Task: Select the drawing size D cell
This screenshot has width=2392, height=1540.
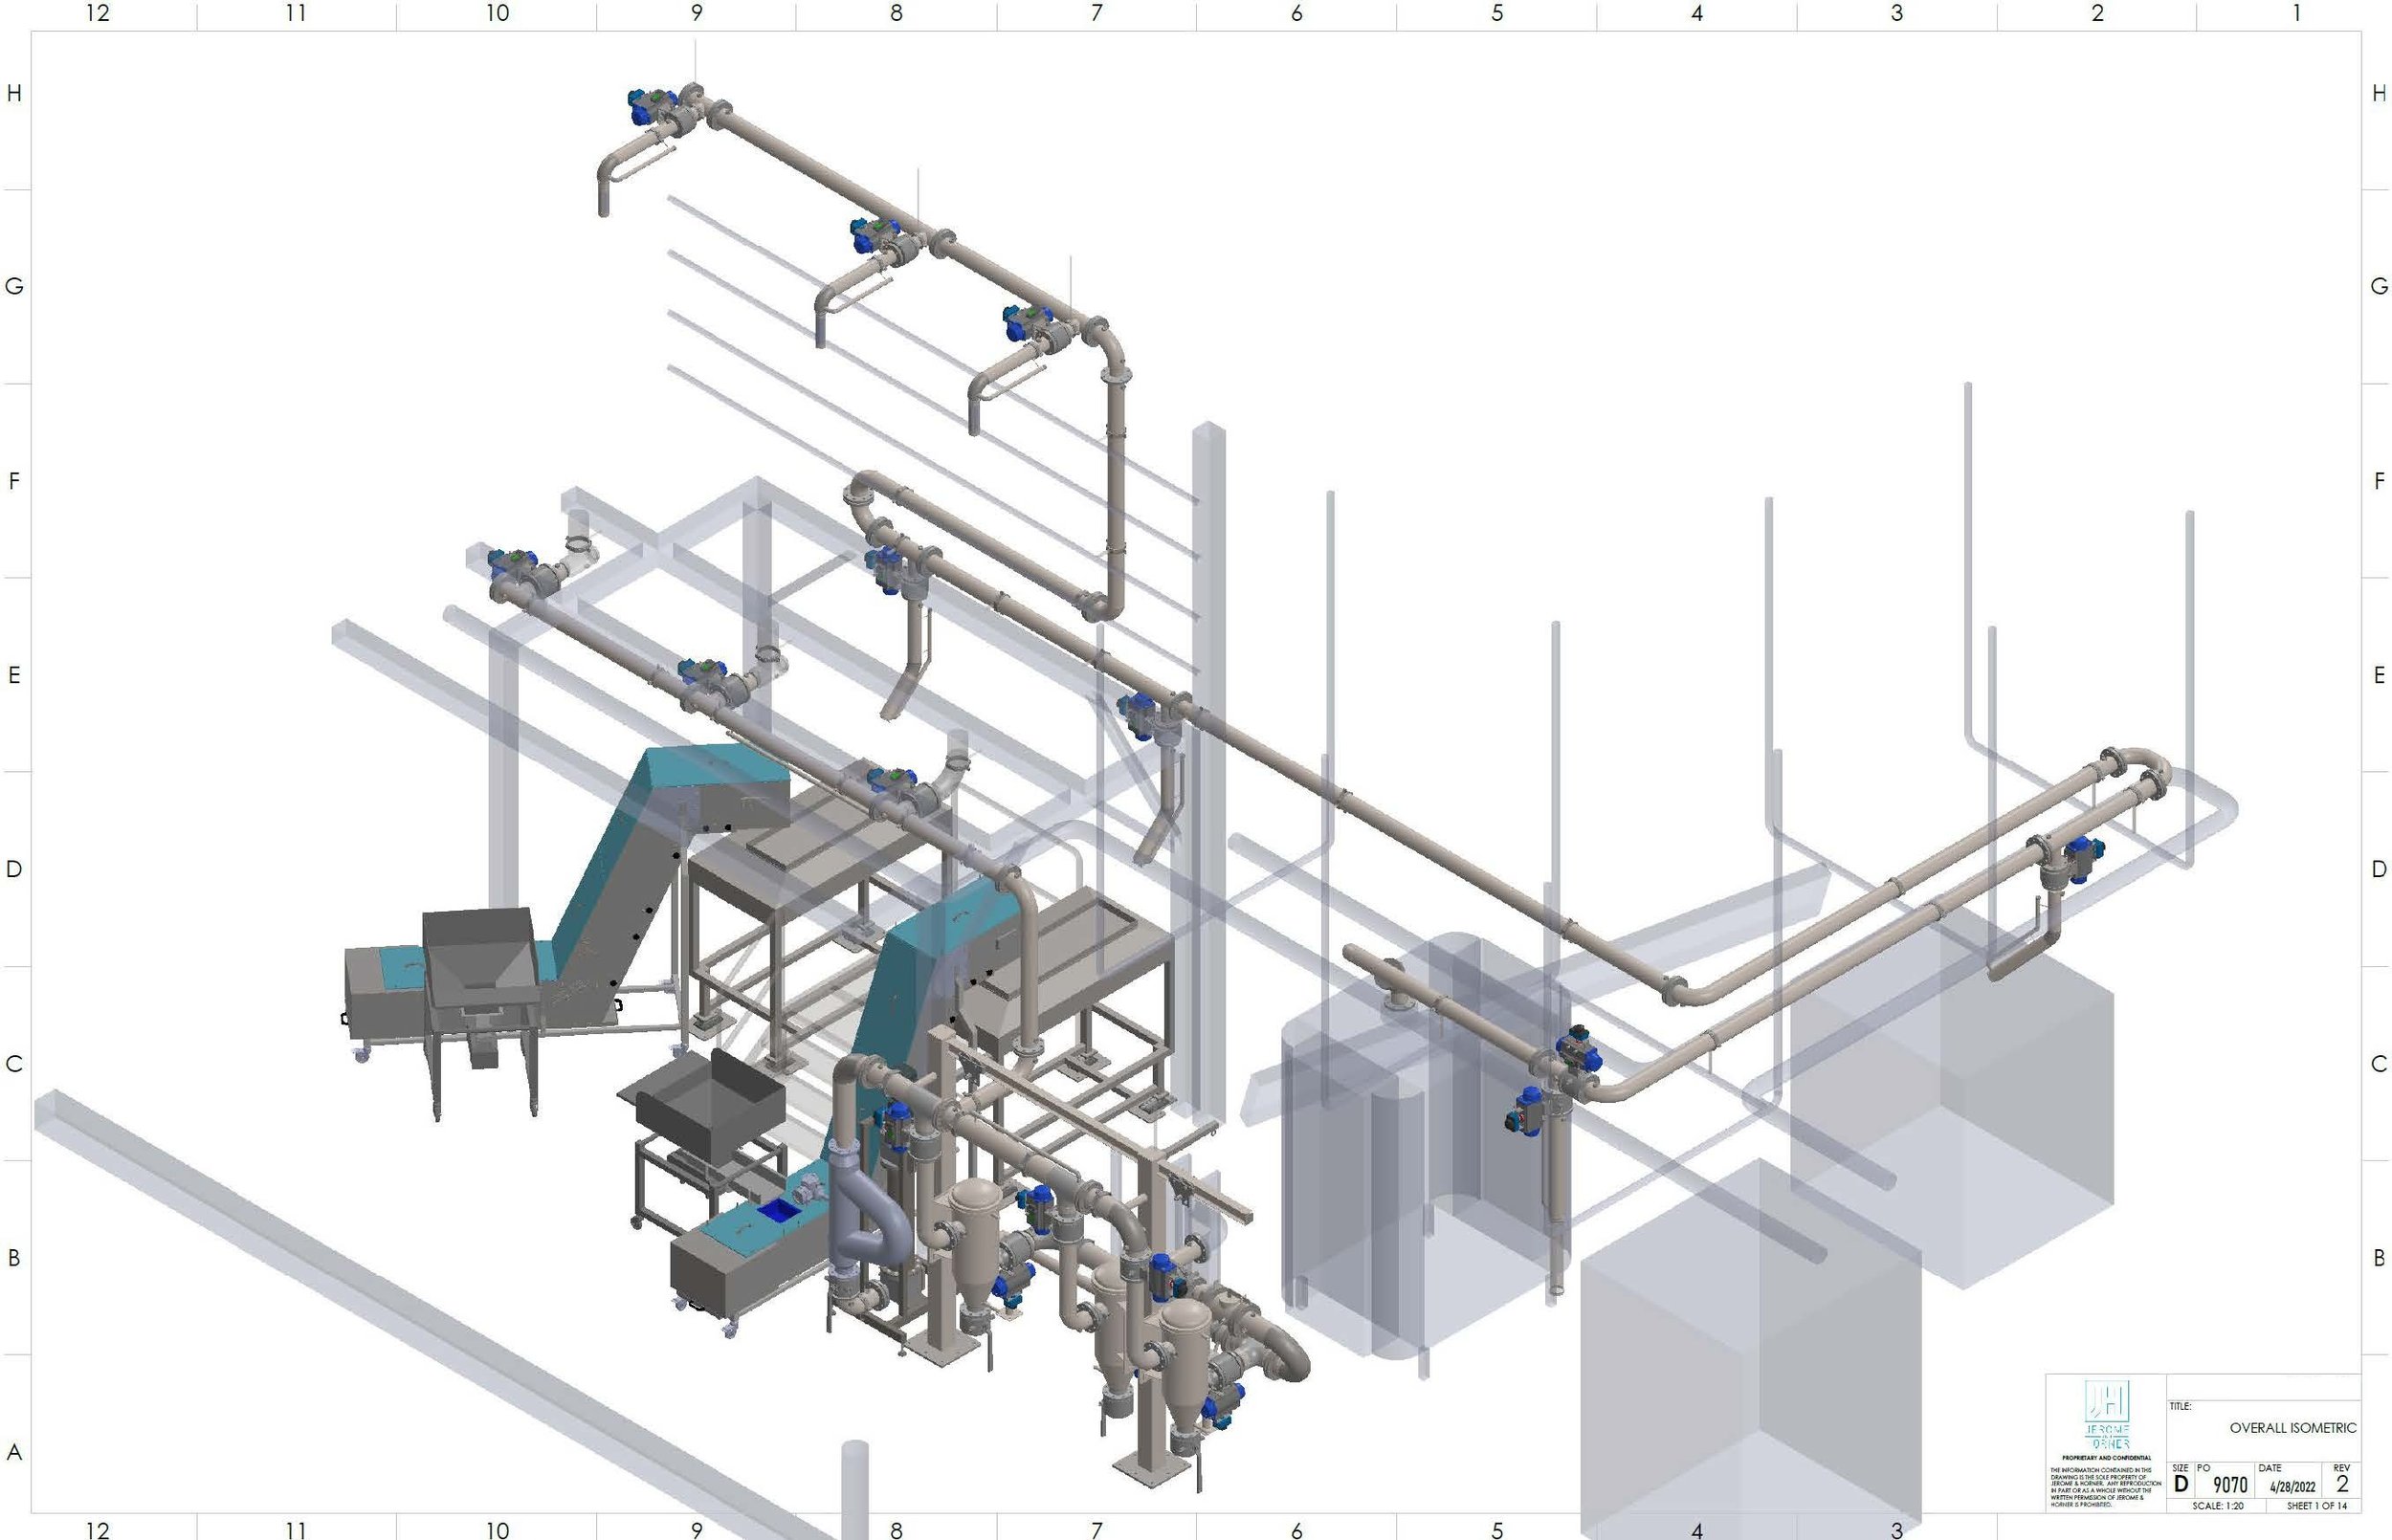Action: pos(2180,1484)
